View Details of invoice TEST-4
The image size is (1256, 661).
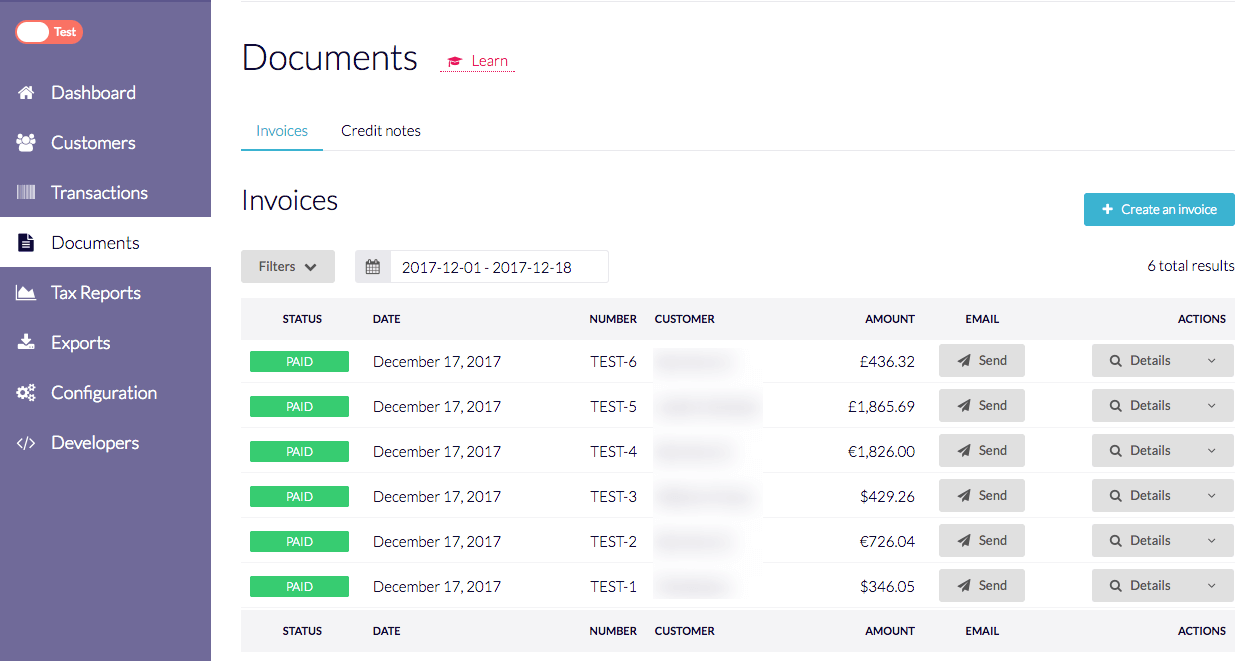(x=1141, y=451)
